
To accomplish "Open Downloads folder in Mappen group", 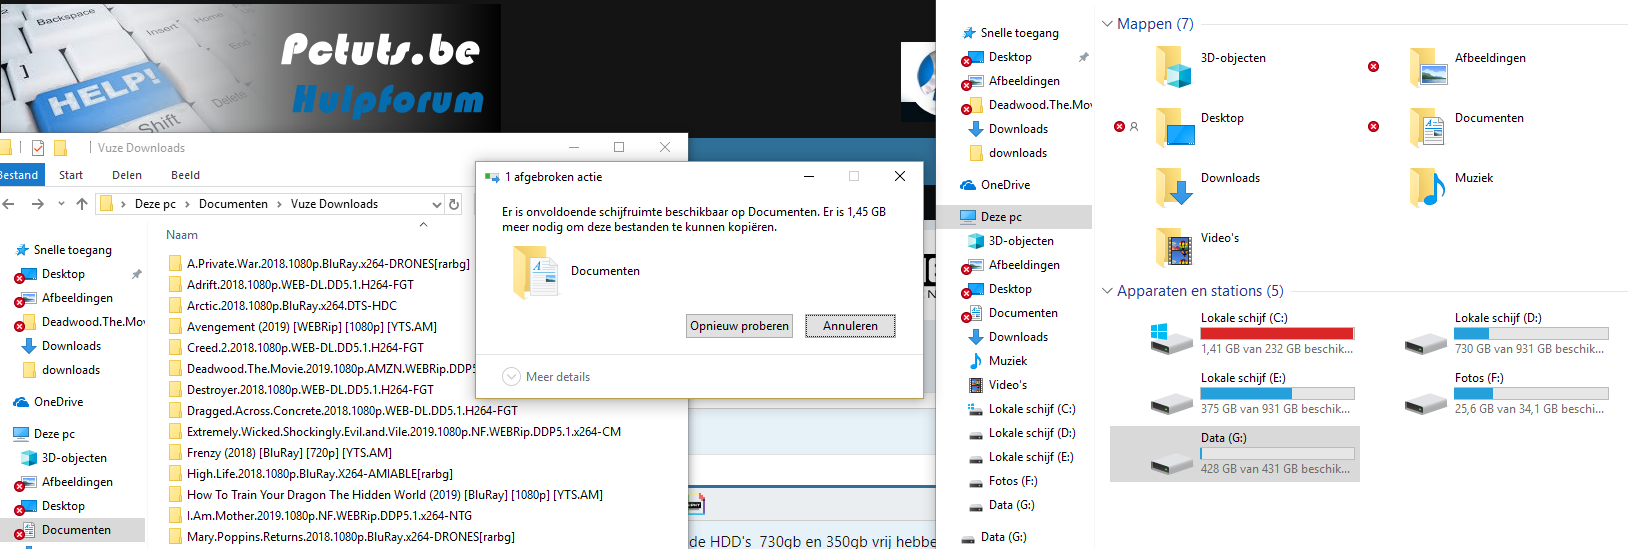I will pyautogui.click(x=1207, y=188).
